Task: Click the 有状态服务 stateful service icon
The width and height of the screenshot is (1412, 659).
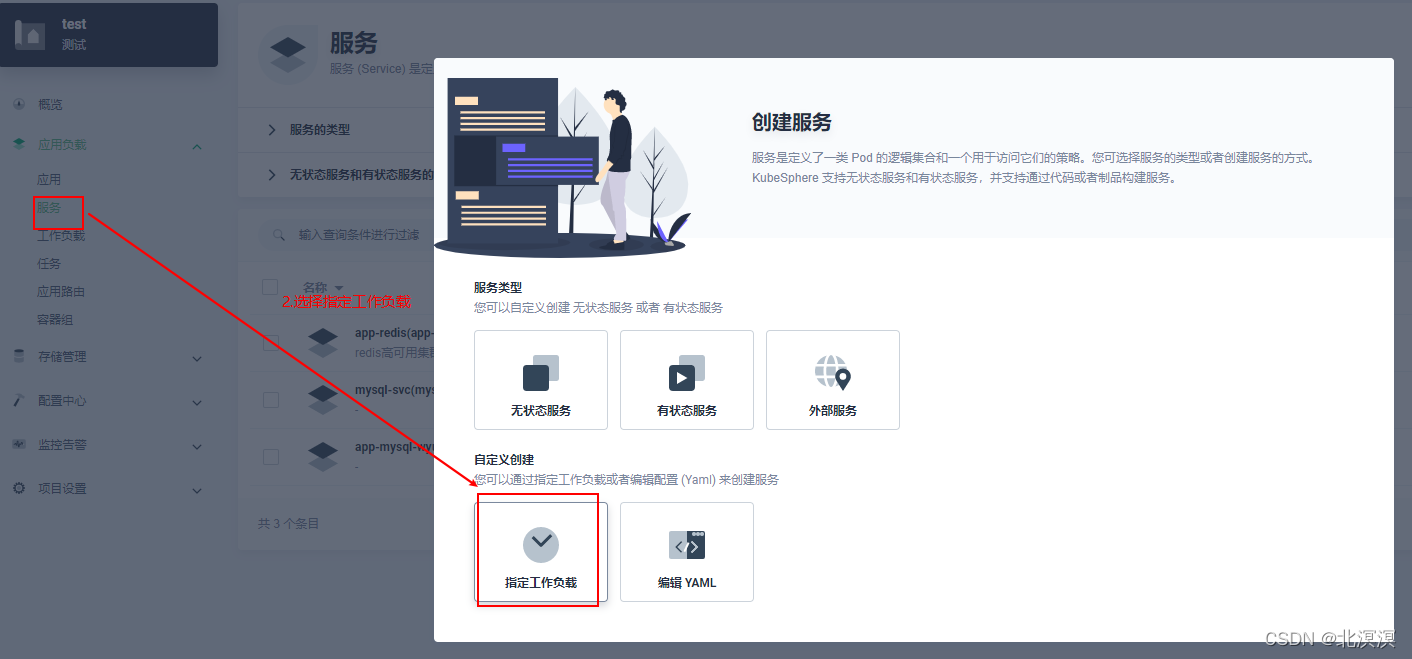Action: click(687, 373)
